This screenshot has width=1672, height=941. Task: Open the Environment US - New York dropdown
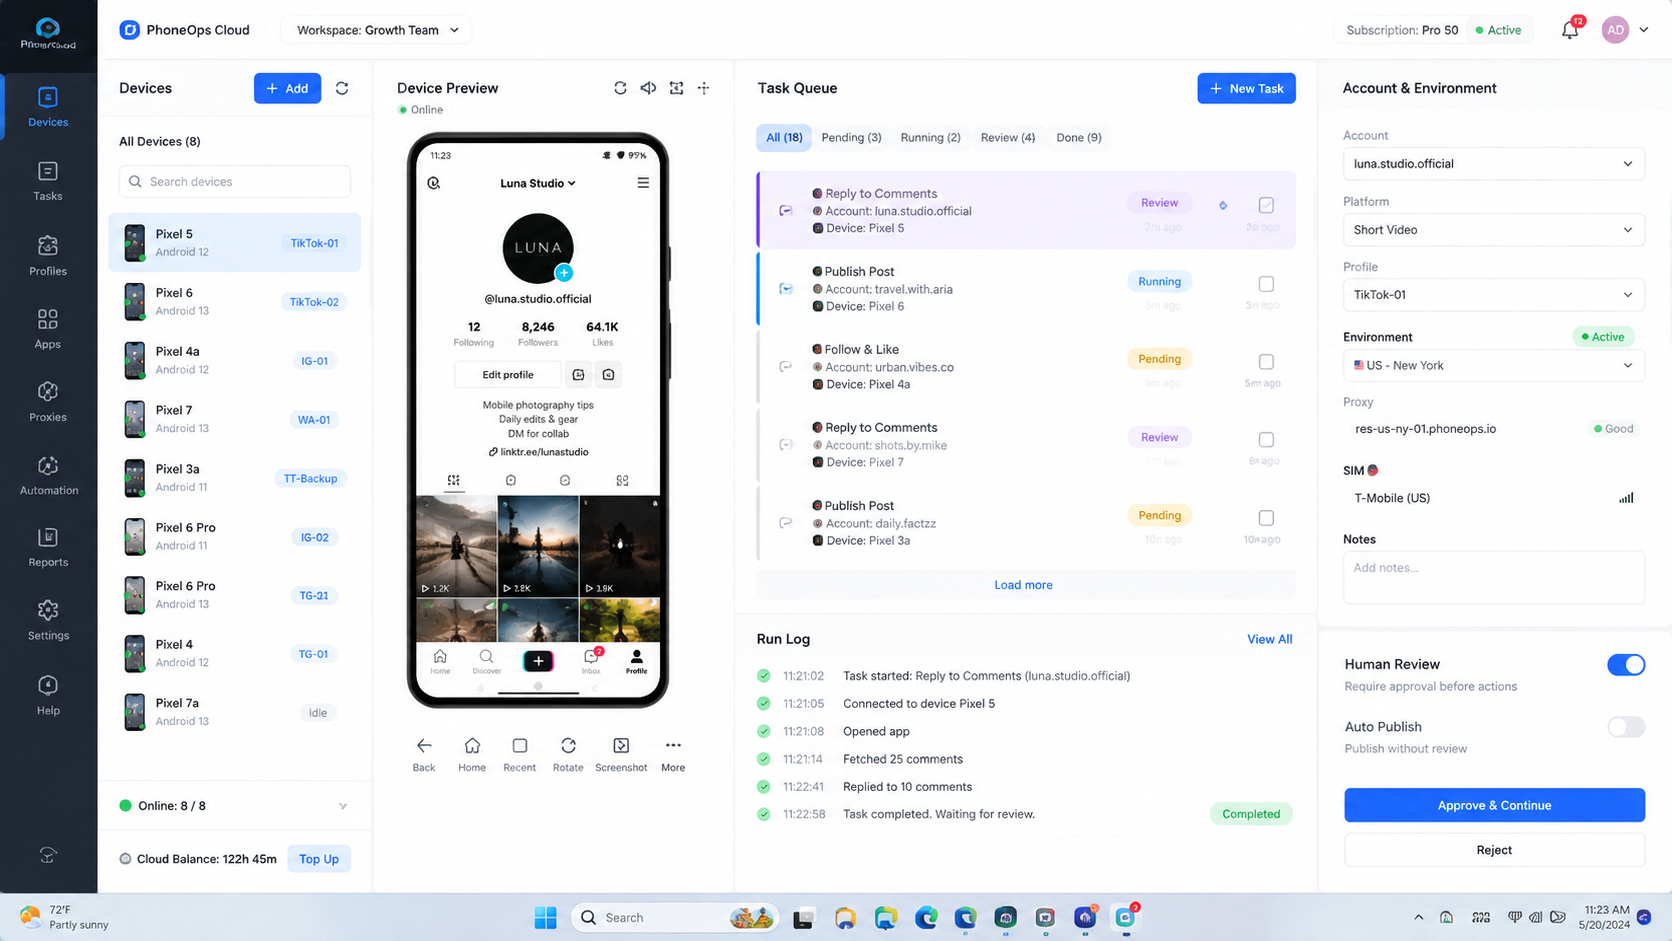coord(1494,366)
